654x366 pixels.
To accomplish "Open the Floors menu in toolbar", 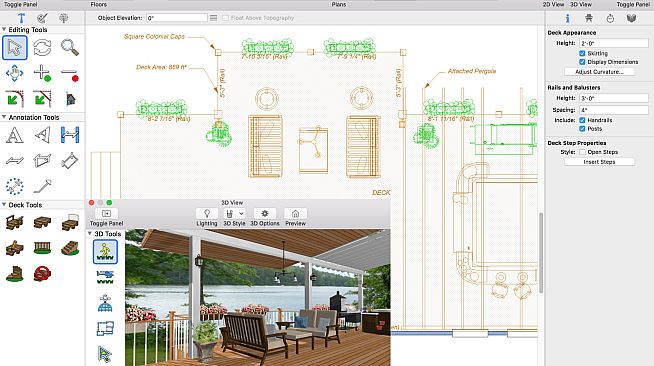I will (98, 4).
